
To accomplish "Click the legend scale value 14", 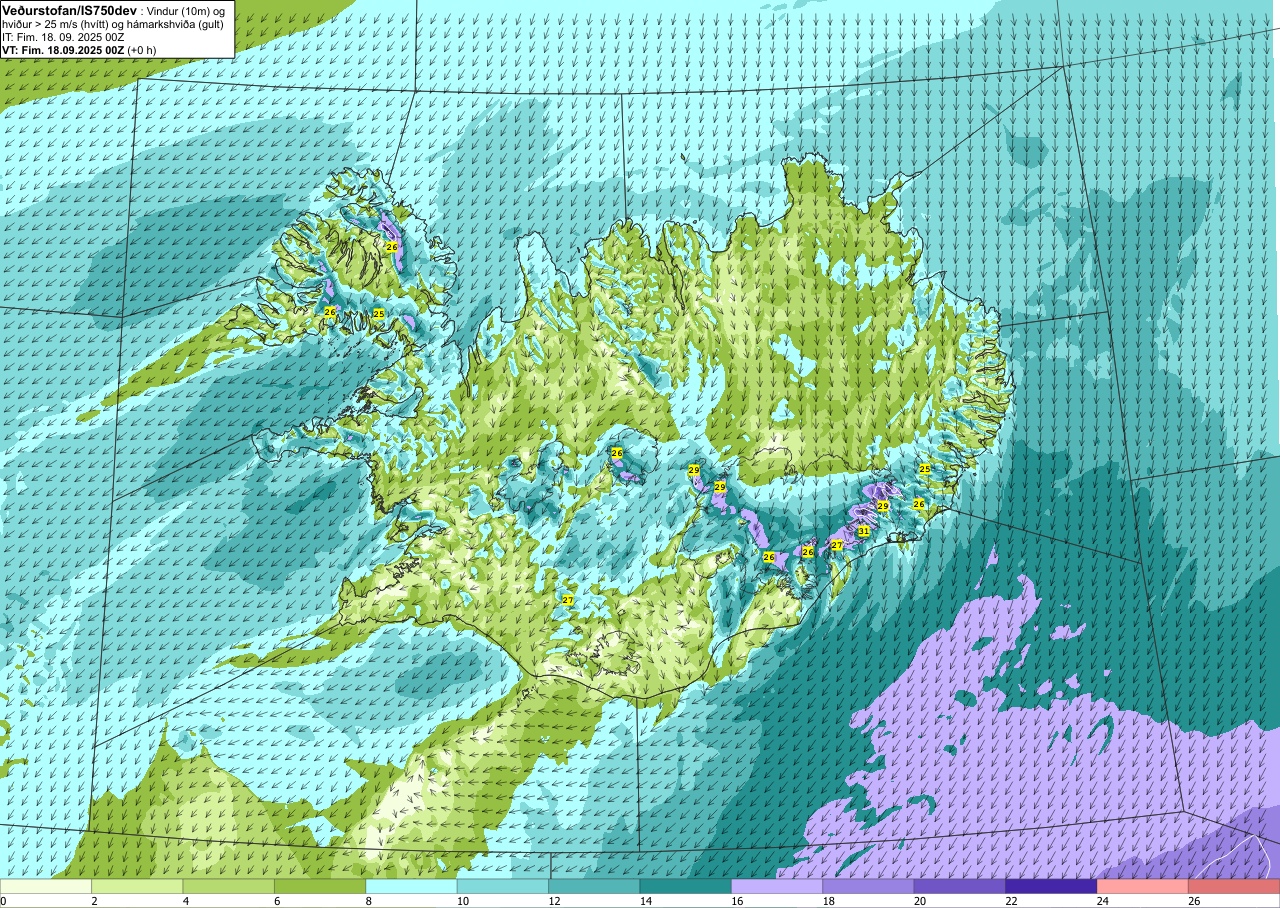I will coord(646,901).
